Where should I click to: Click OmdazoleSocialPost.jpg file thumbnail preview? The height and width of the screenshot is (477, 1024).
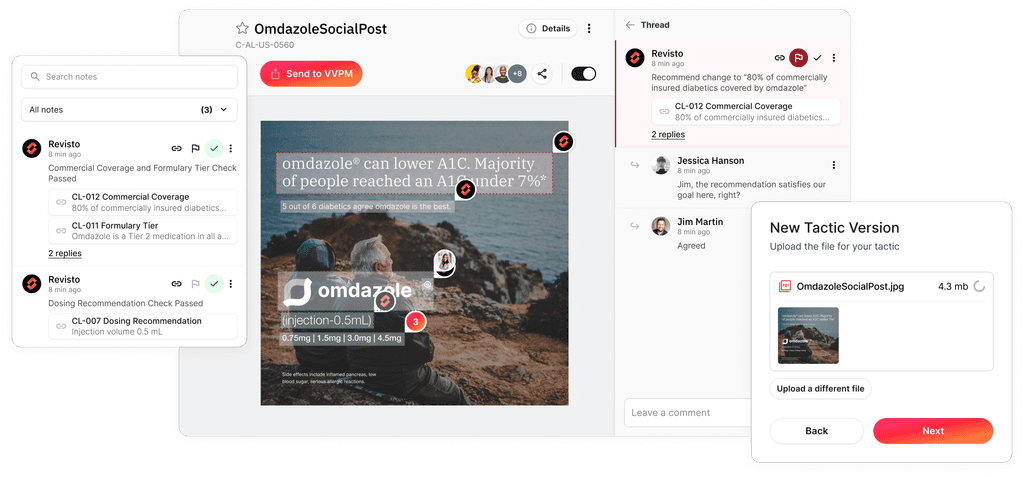click(x=808, y=335)
